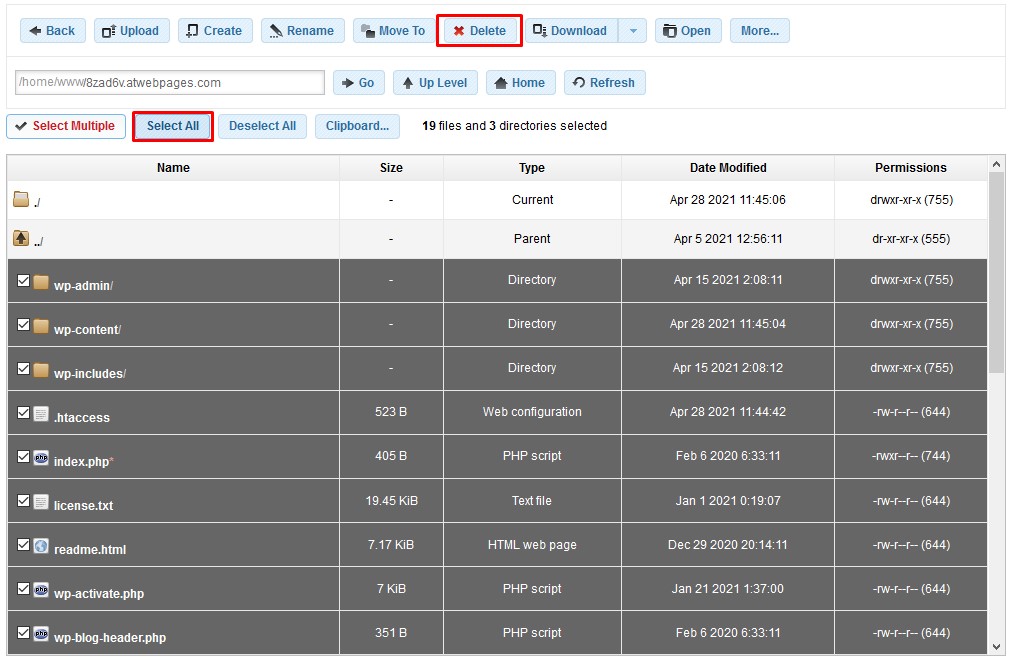Open the Clipboard... options
The width and height of the screenshot is (1011, 662).
357,126
